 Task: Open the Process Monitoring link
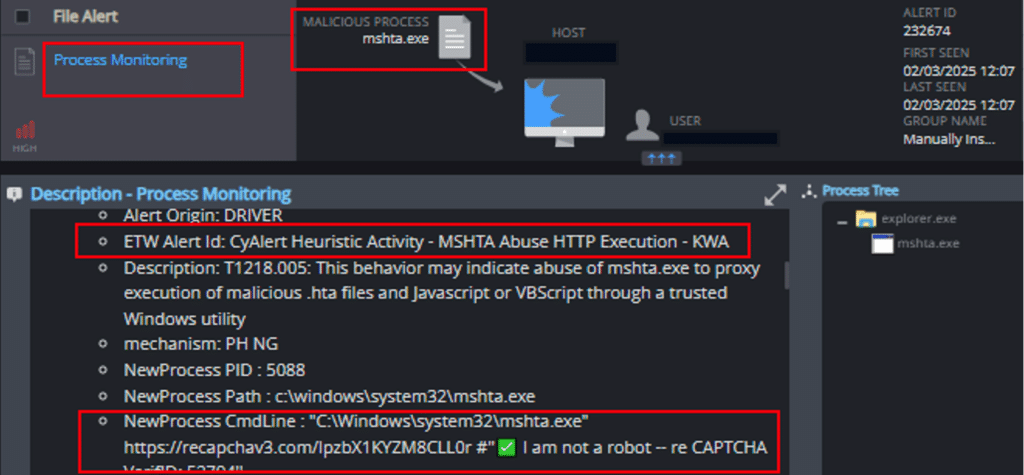click(120, 60)
